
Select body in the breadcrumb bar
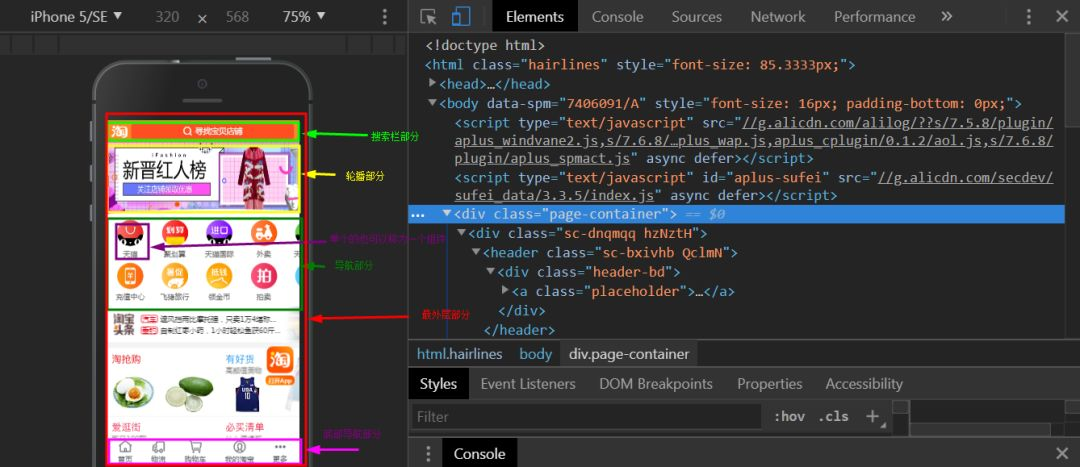[535, 354]
